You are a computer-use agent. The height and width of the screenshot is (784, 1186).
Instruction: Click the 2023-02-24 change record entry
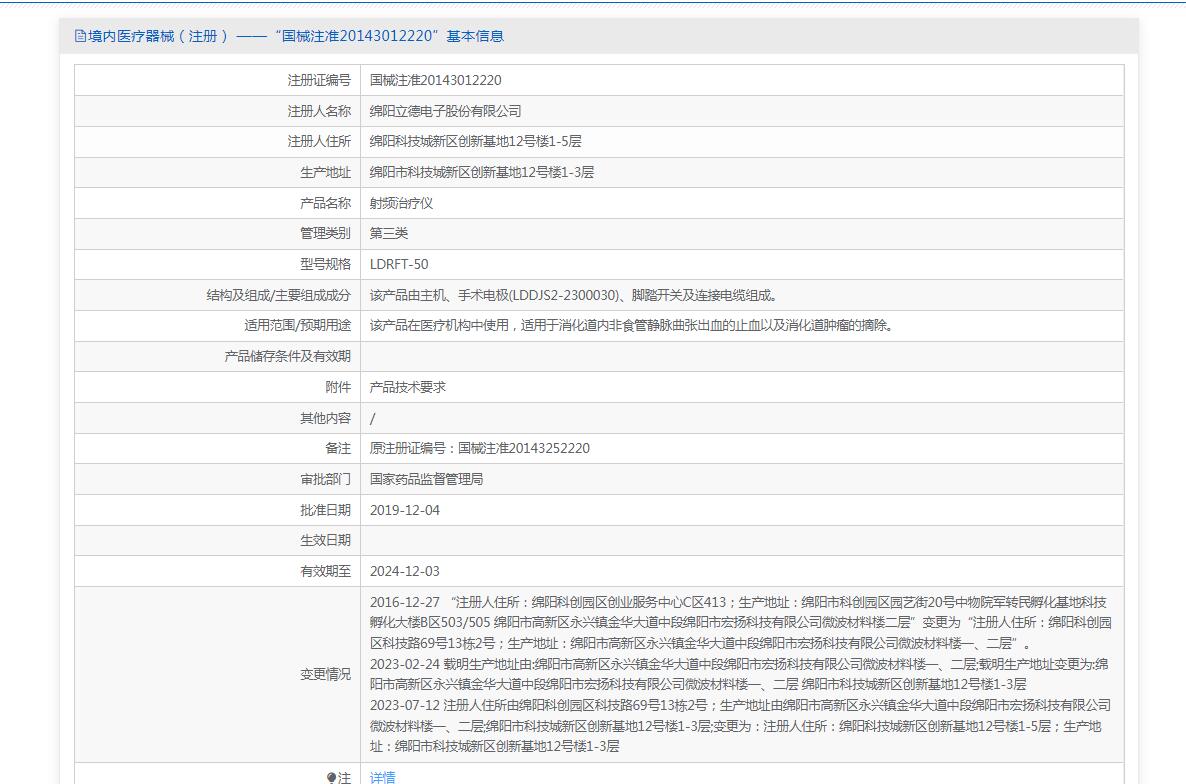(739, 674)
